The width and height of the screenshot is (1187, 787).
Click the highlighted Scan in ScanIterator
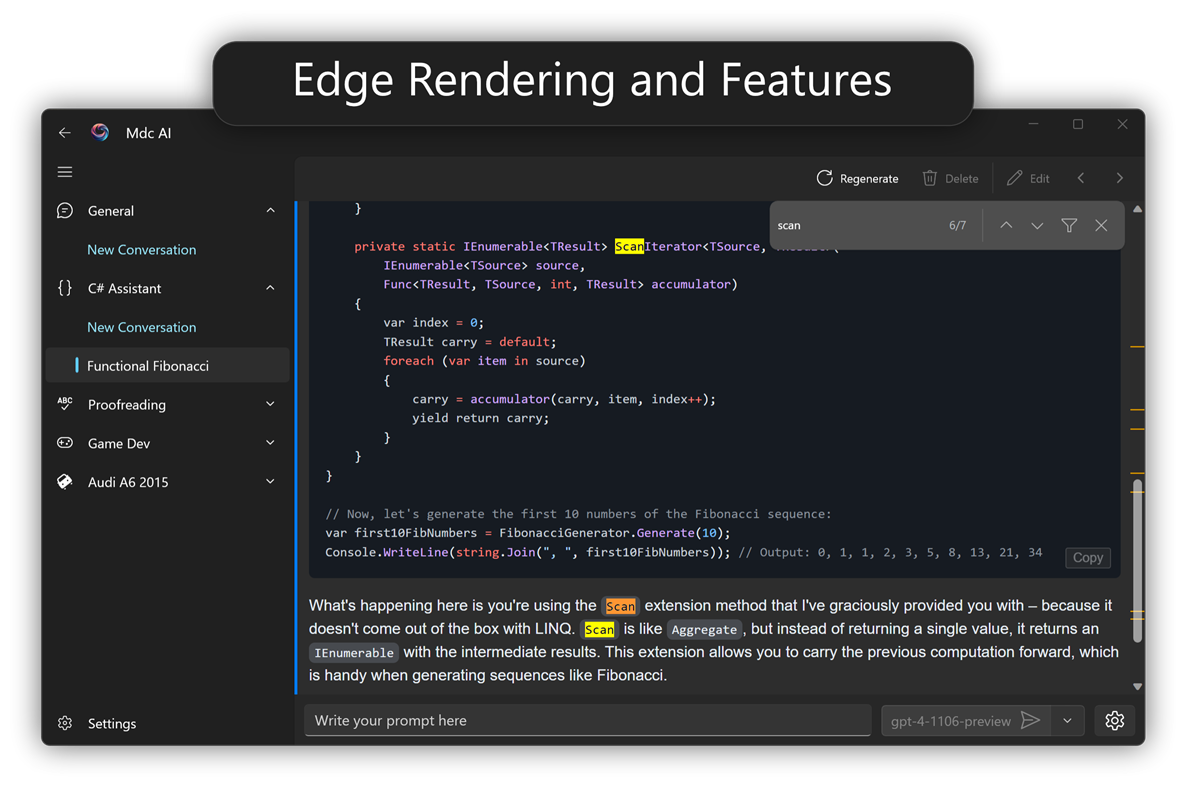(x=629, y=246)
